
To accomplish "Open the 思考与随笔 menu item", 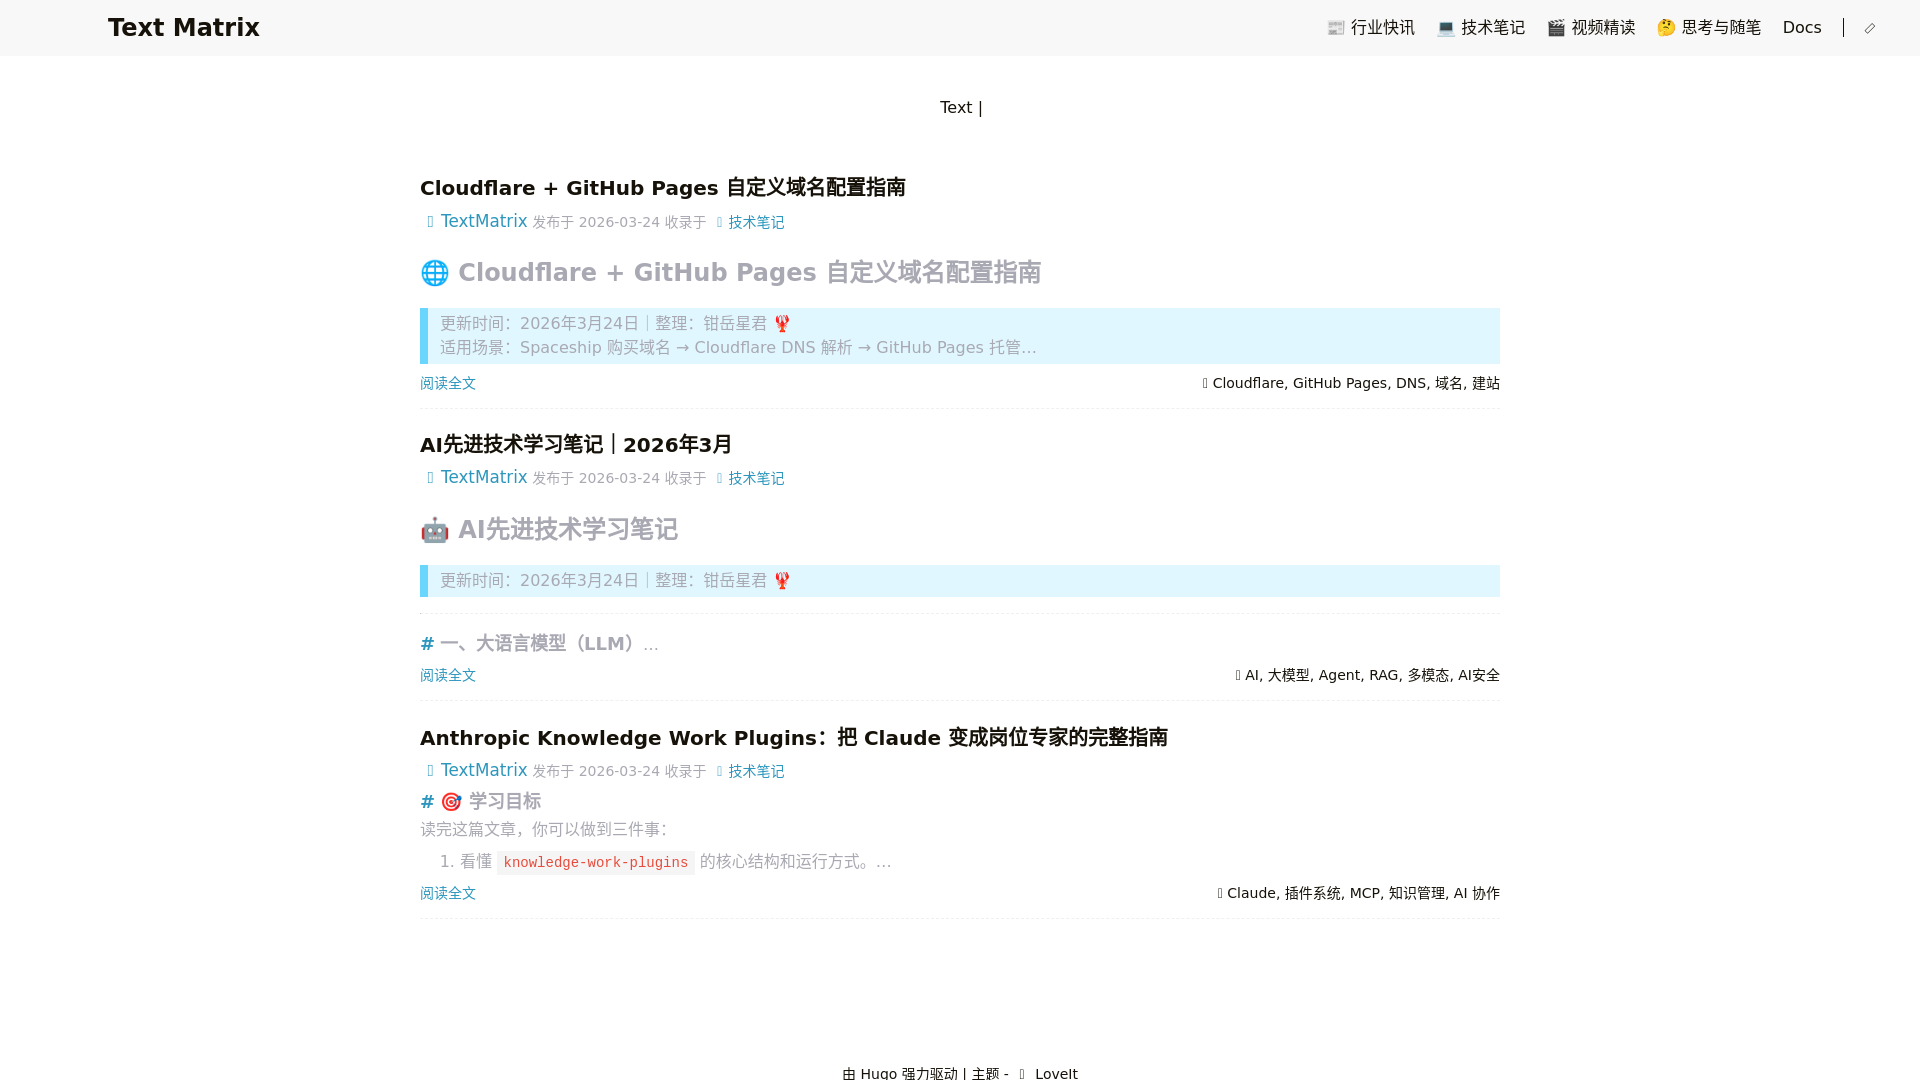I will [1709, 28].
